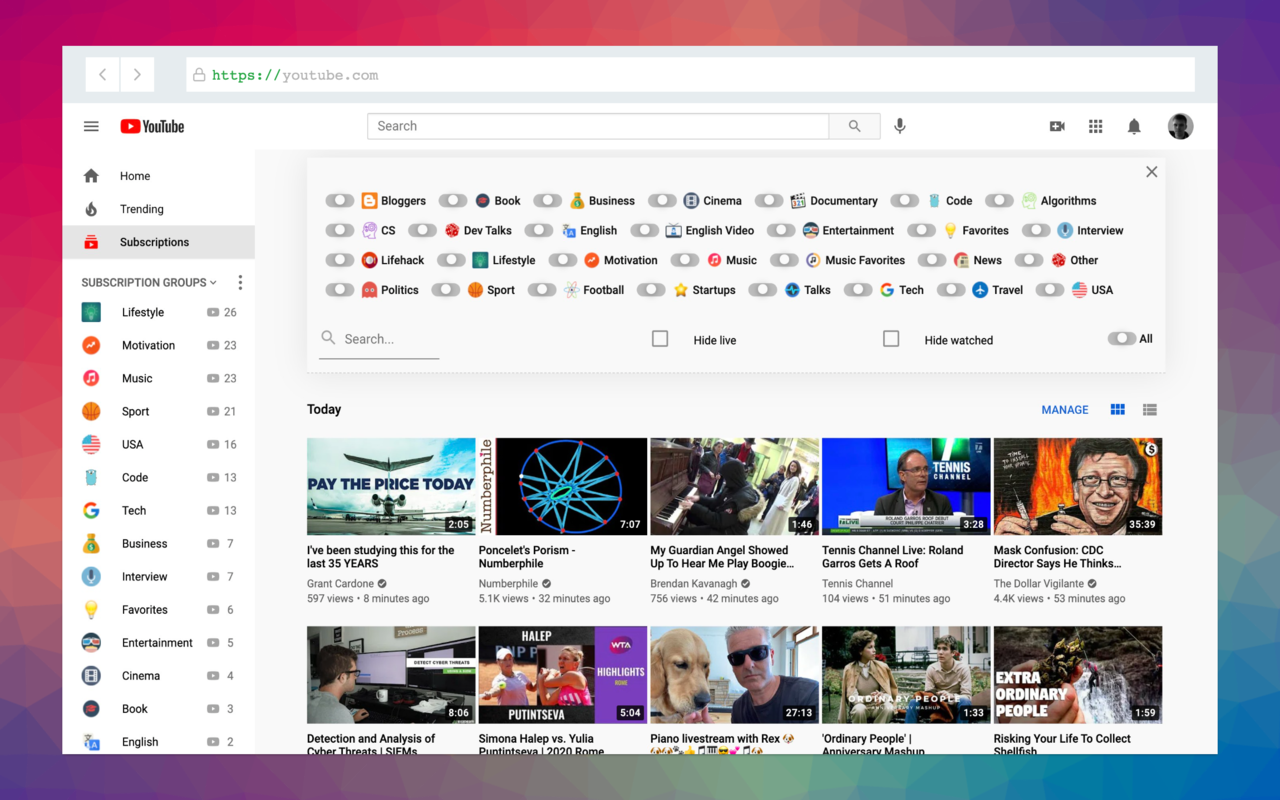
Task: Click the Interview microphone icon in sidebar
Action: 91,577
